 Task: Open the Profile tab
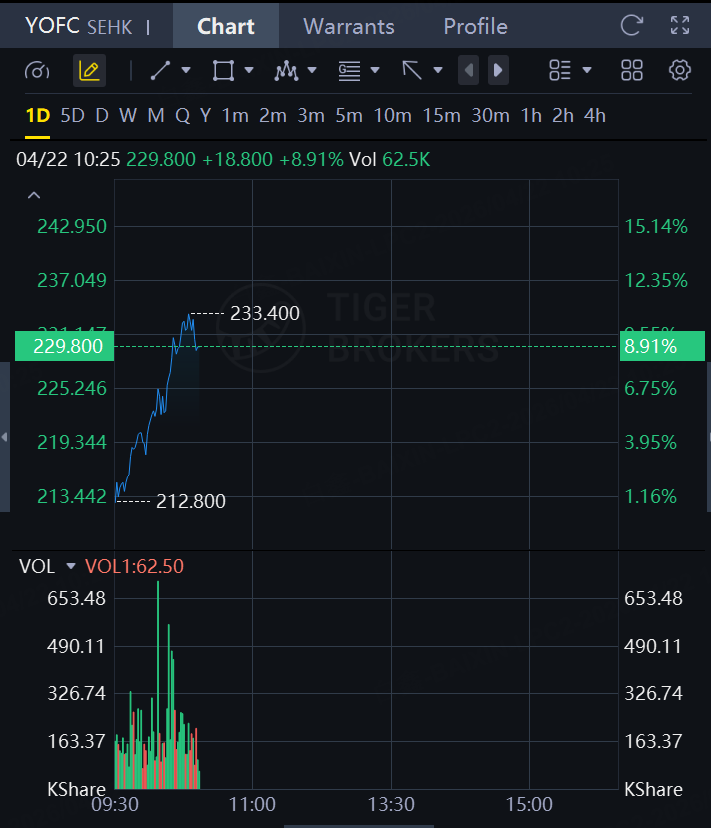475,26
